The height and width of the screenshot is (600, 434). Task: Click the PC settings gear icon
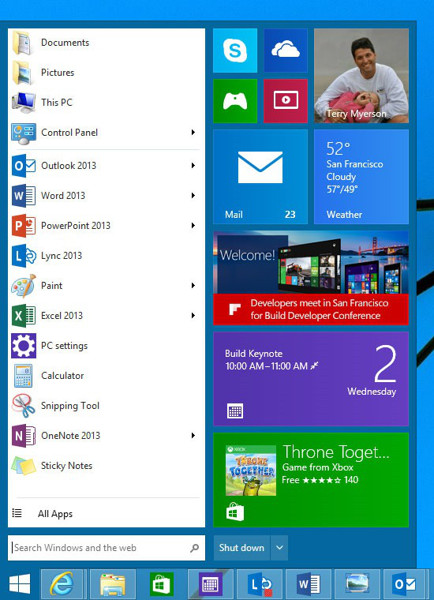tap(23, 346)
